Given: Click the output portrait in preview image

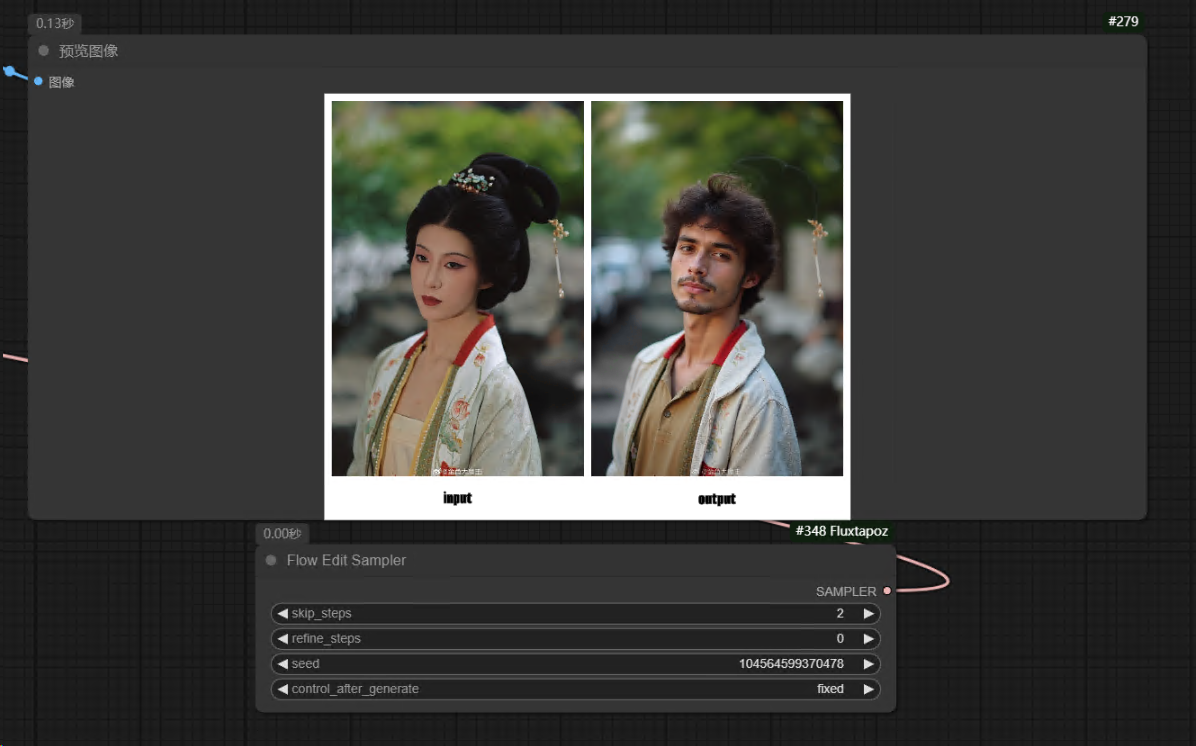Looking at the screenshot, I should pyautogui.click(x=716, y=288).
